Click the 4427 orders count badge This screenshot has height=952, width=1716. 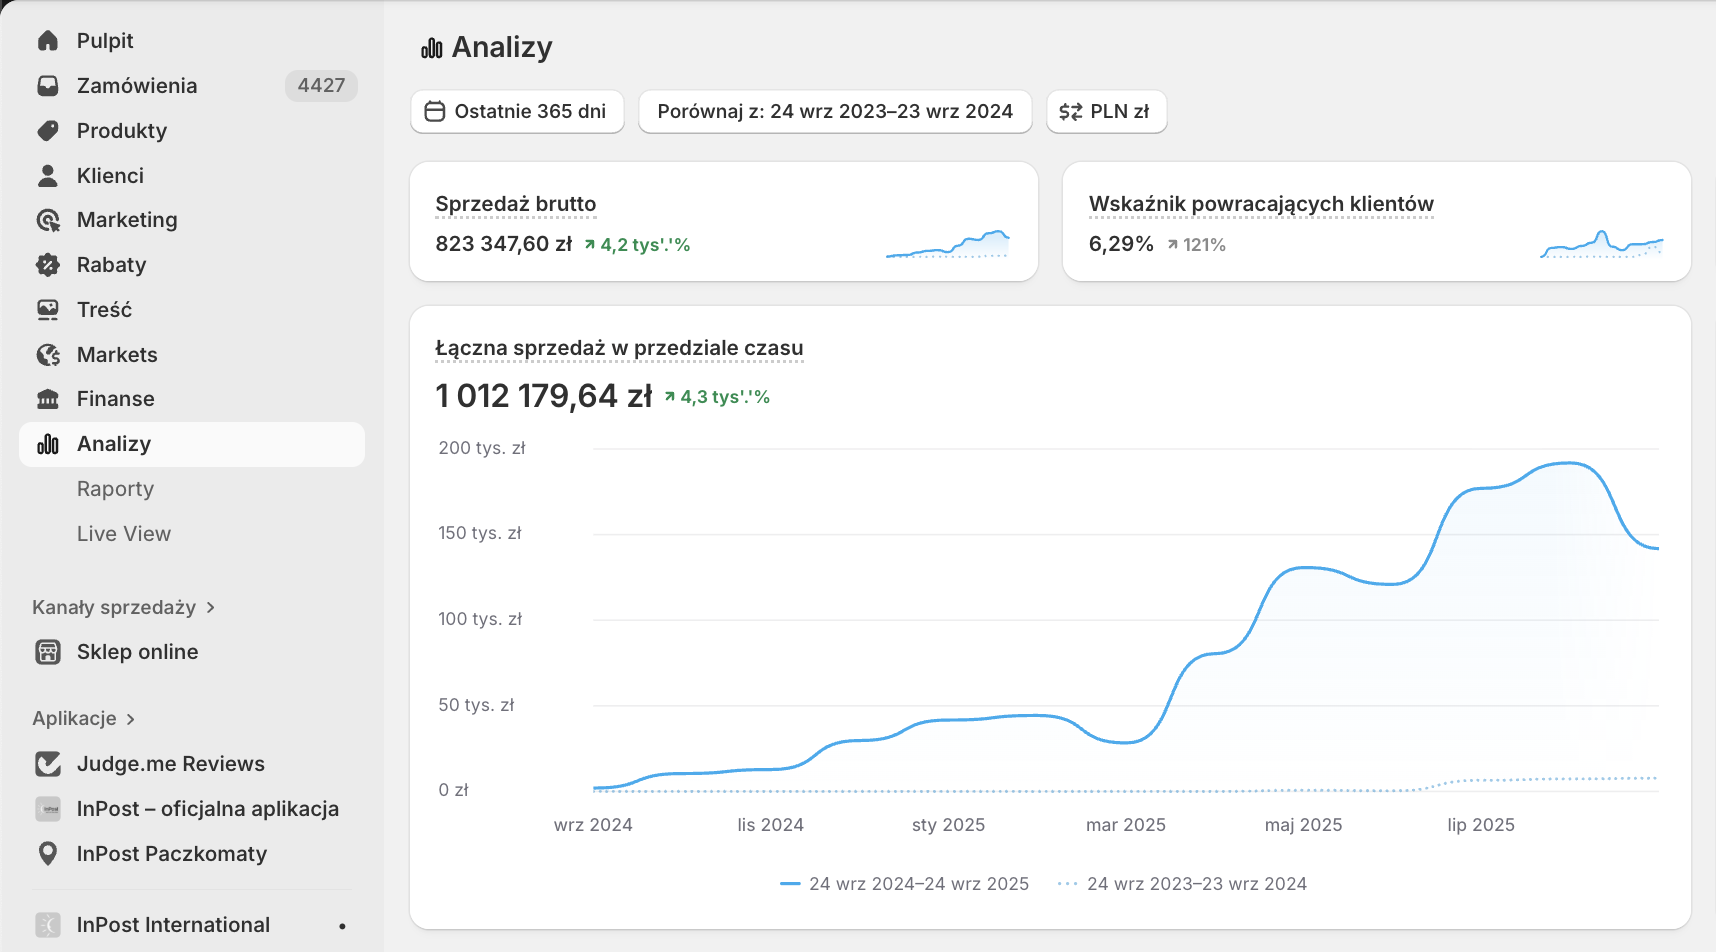(321, 86)
